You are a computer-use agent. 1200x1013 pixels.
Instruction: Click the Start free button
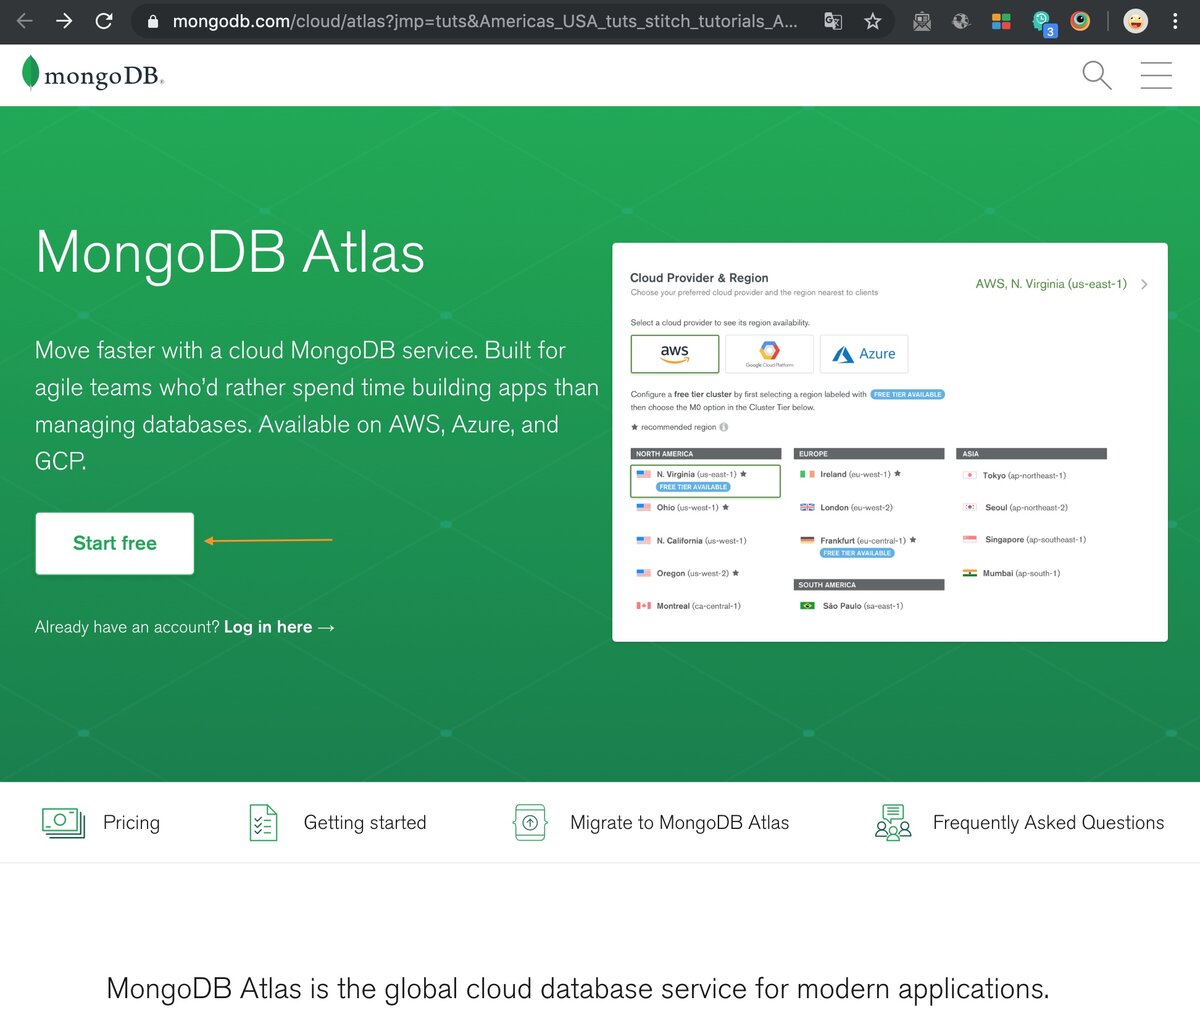(115, 543)
